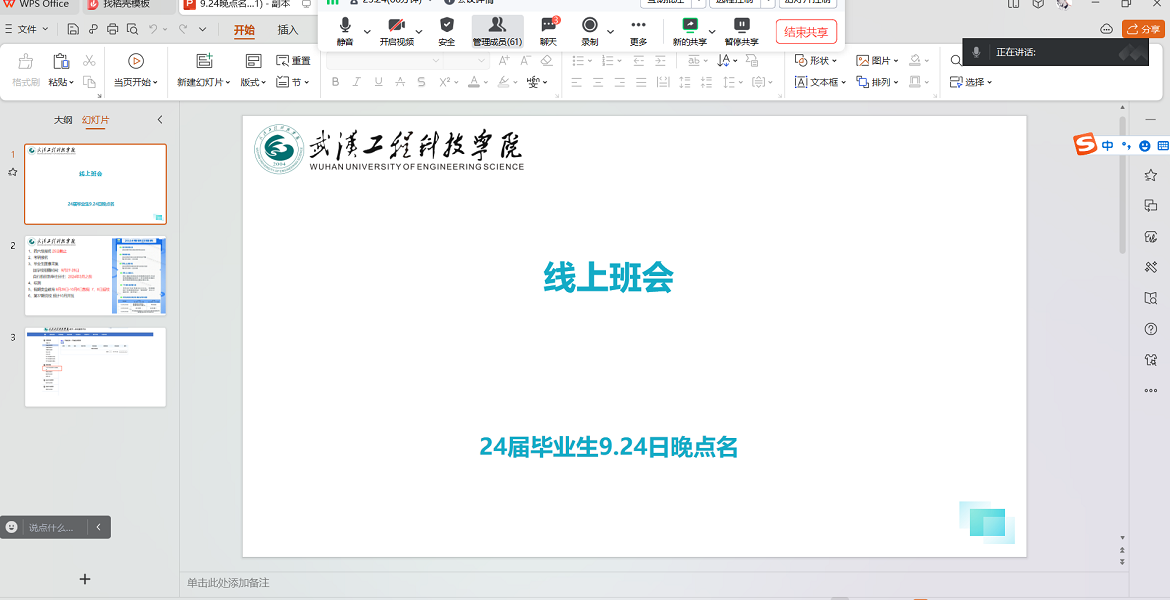
Task: Open the 文件 file menu
Action: (x=27, y=30)
